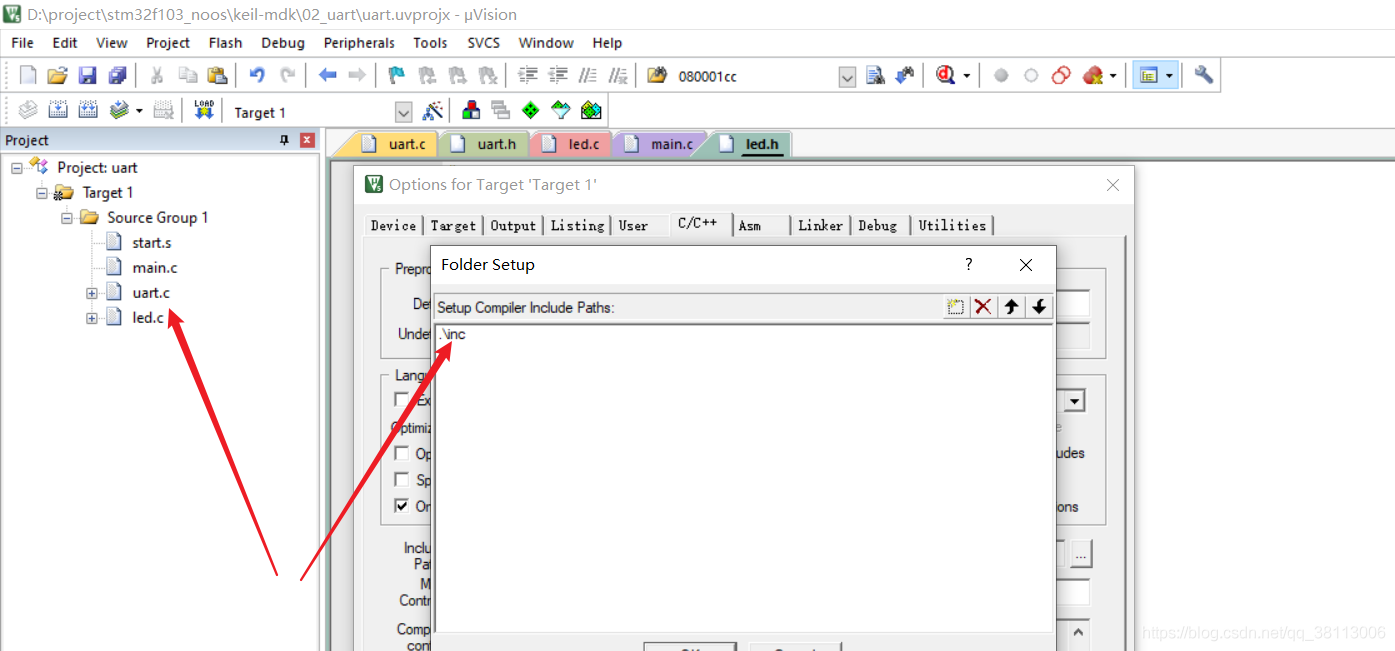
Task: Click the LOAD download-to-flash icon
Action: pyautogui.click(x=204, y=111)
